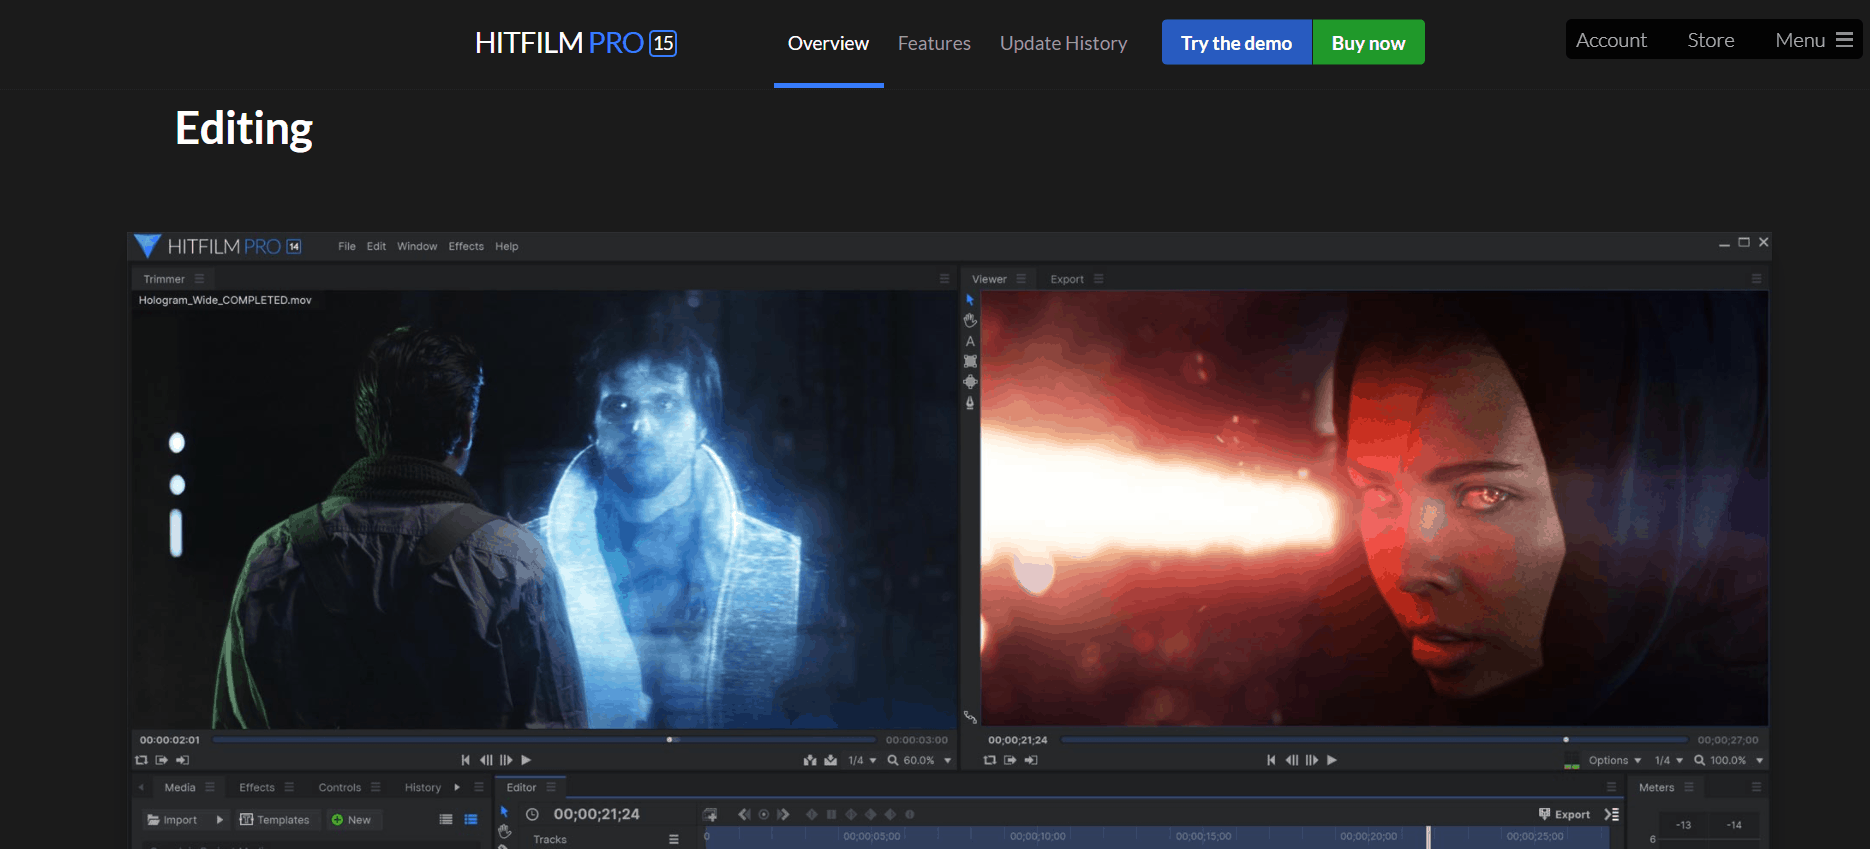
Task: Open the Viewer Options dropdown
Action: click(1614, 760)
